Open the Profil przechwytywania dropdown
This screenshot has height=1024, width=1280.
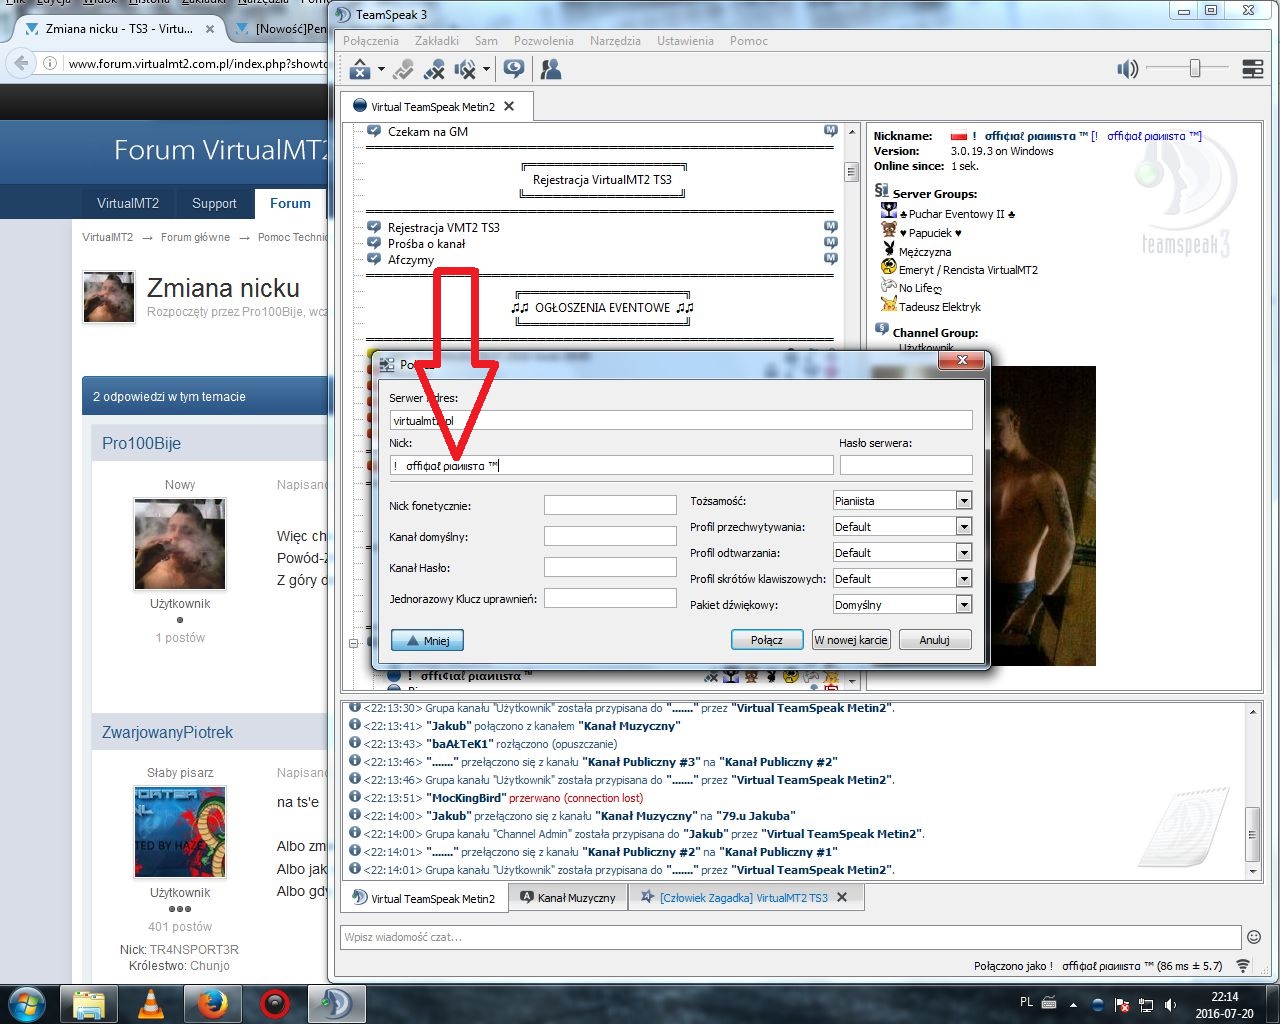pos(902,526)
